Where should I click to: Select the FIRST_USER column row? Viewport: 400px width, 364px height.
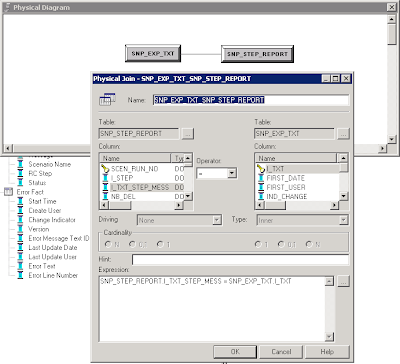pyautogui.click(x=298, y=187)
